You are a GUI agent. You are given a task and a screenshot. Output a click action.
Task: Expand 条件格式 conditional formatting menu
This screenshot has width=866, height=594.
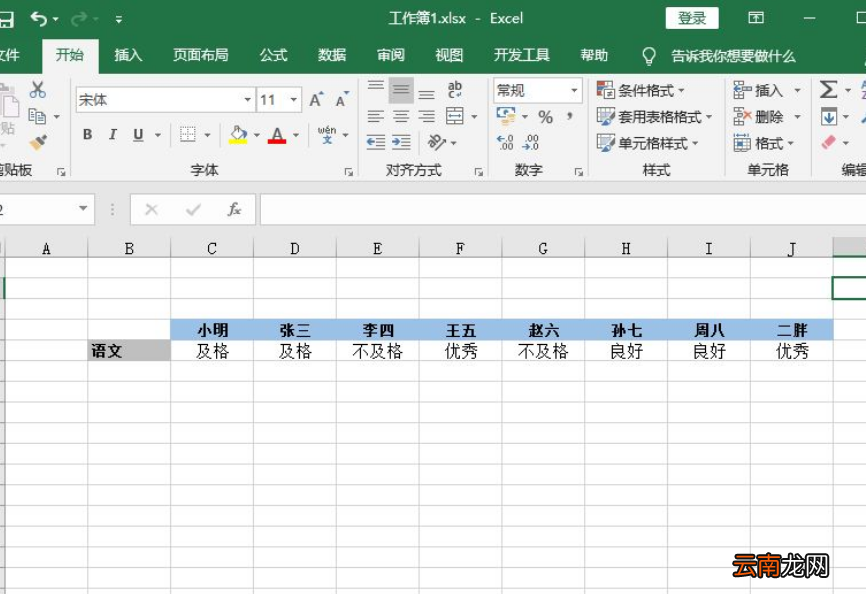tap(641, 90)
